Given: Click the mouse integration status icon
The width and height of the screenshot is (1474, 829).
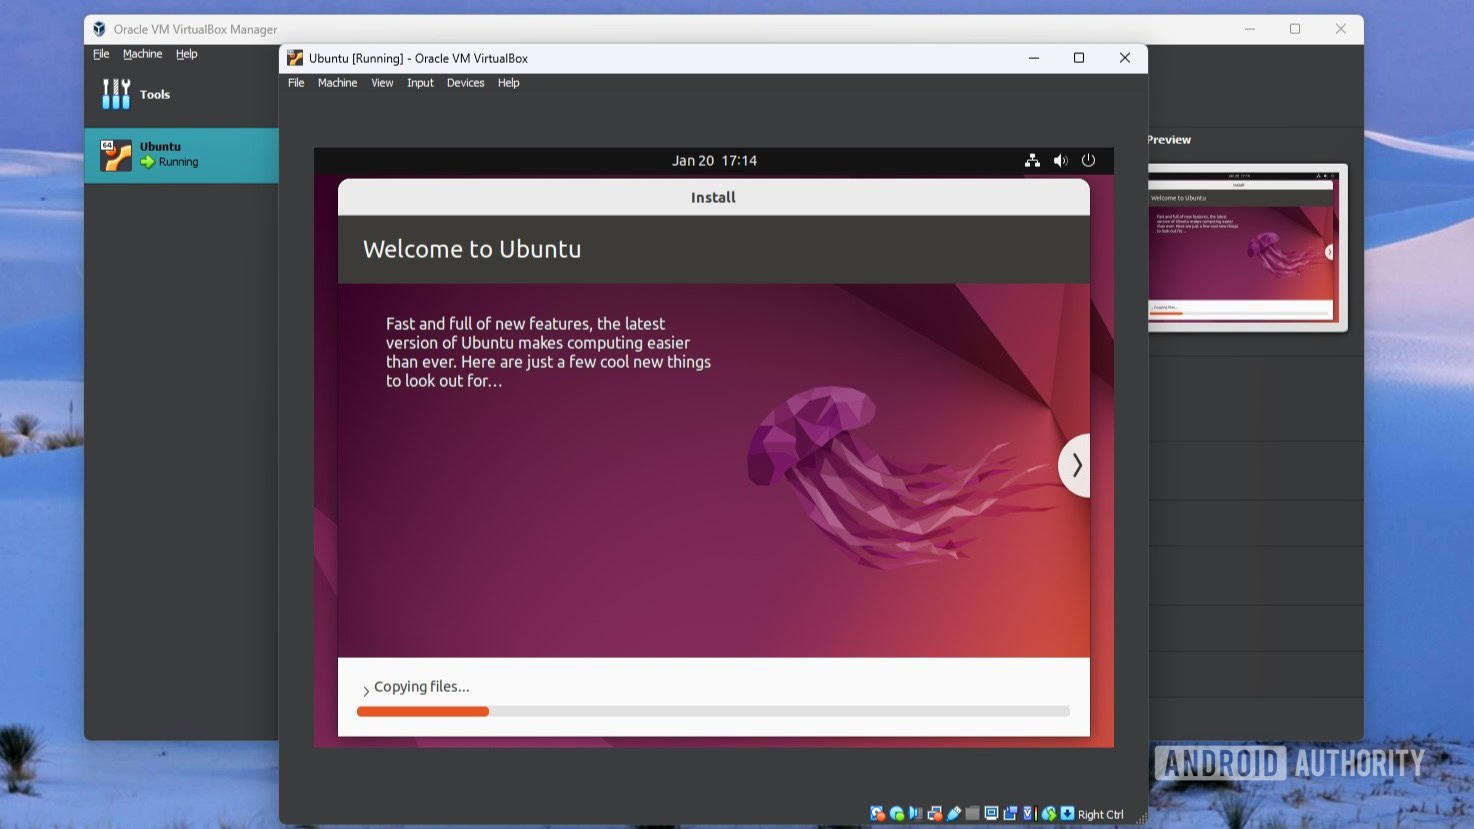Looking at the screenshot, I should click(1049, 814).
